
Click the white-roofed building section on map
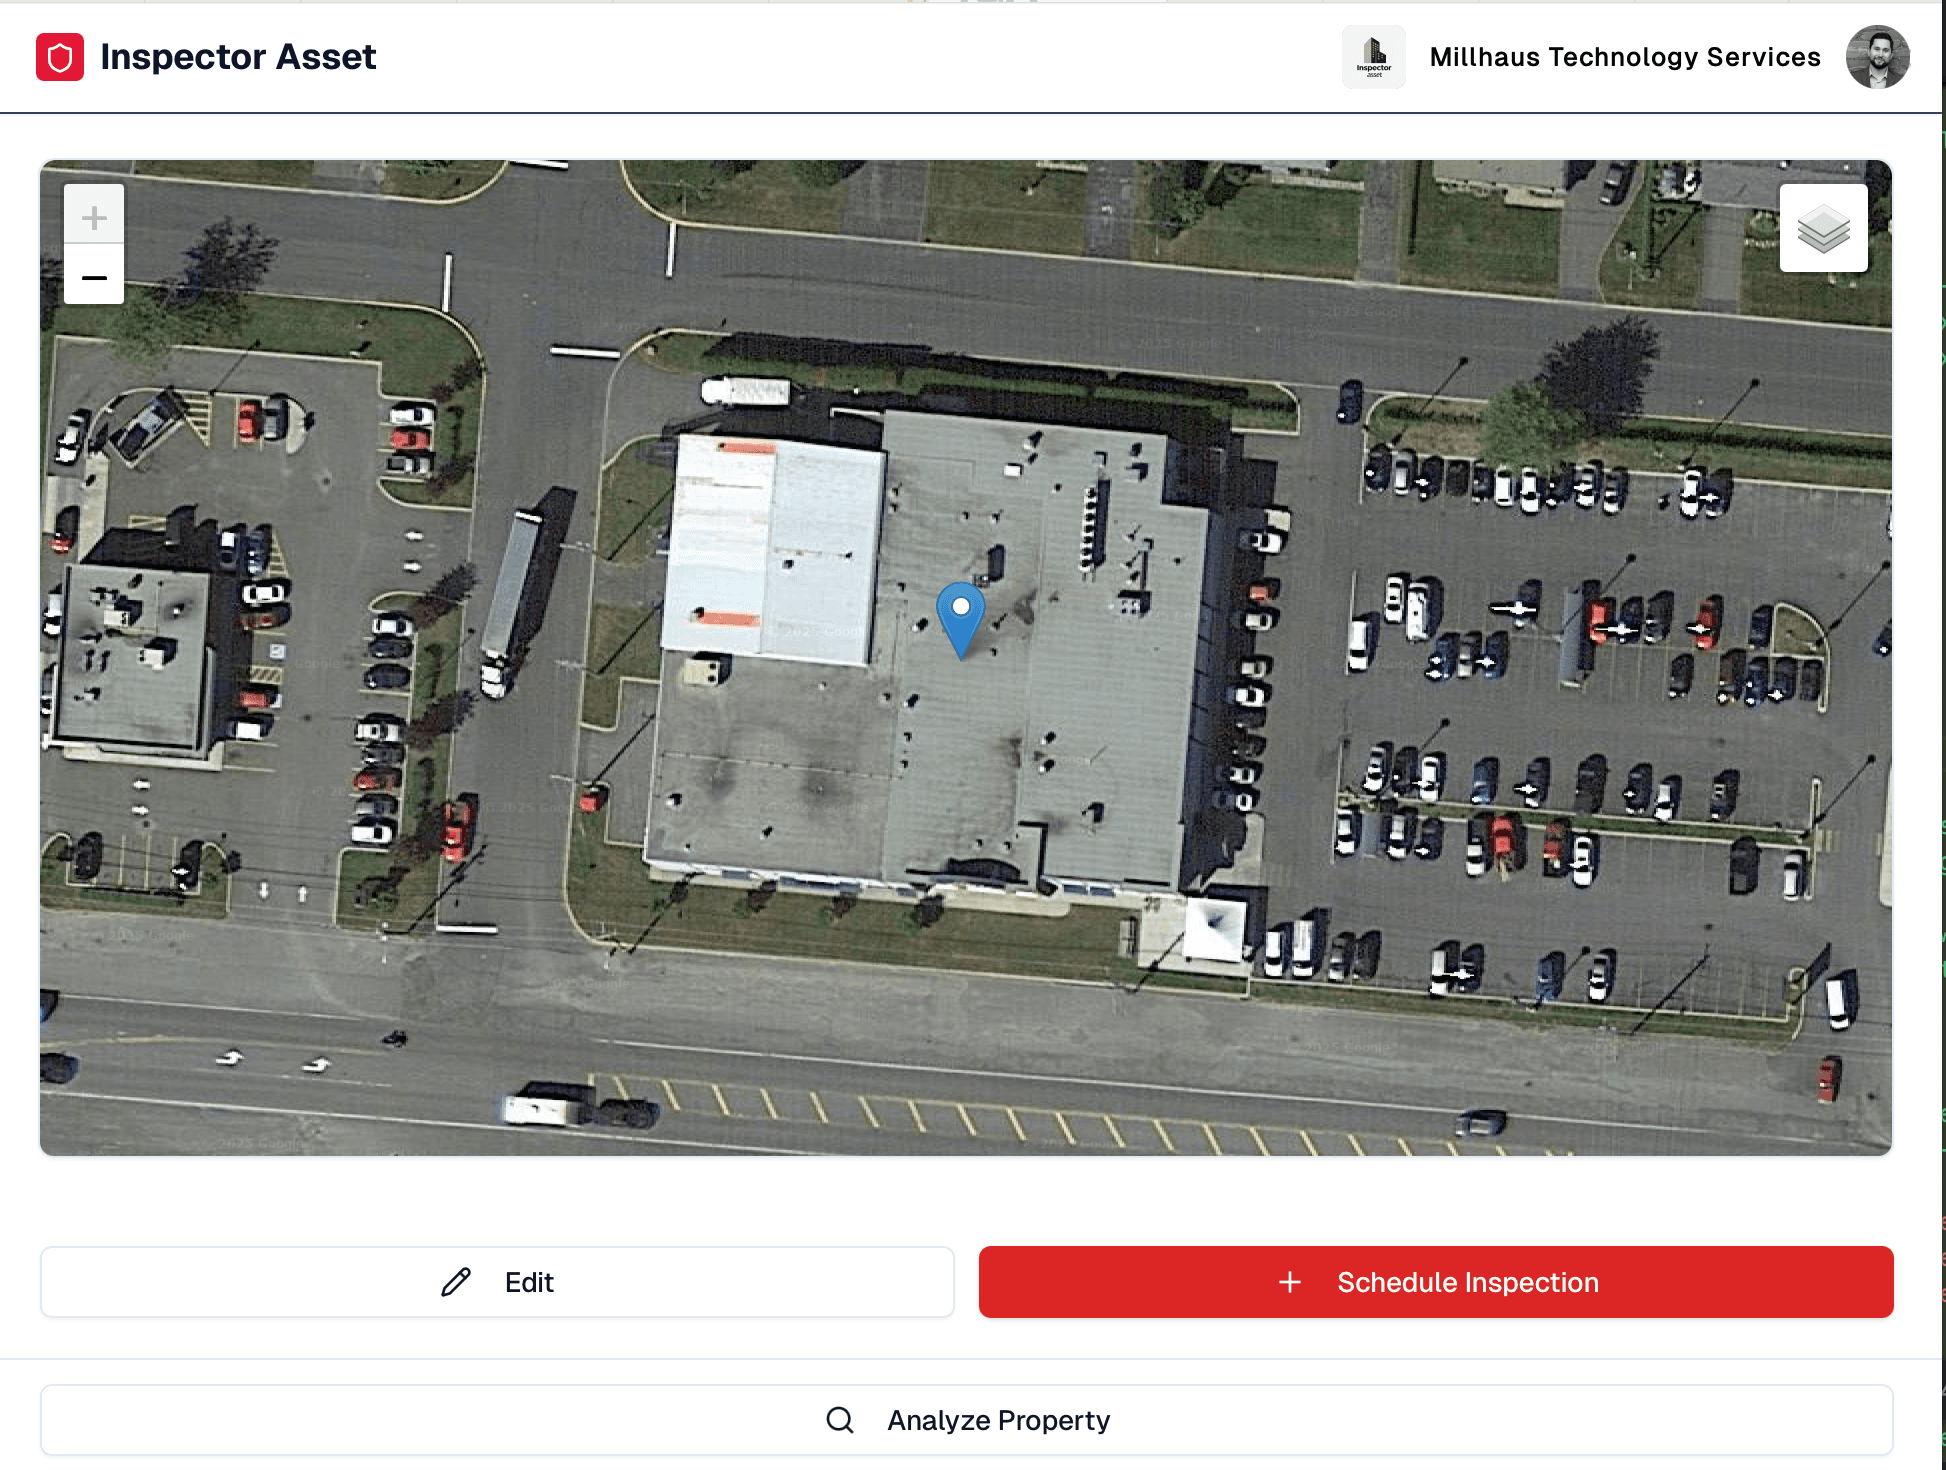click(x=772, y=550)
